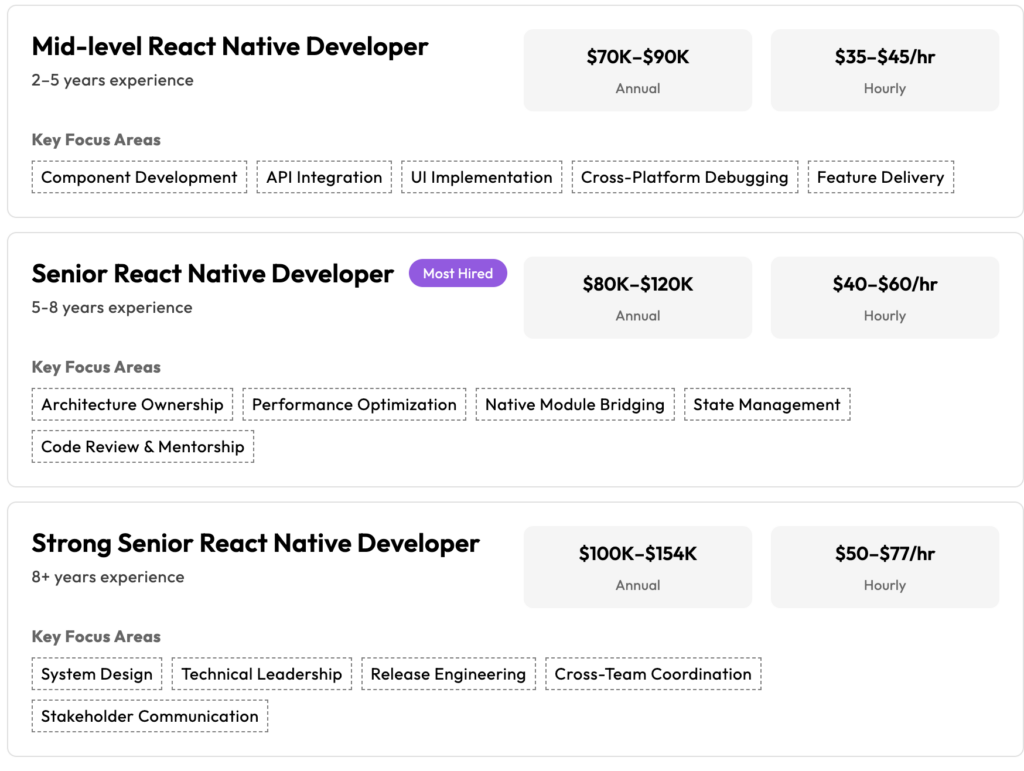Select the $80K–$120K annual salary box
The width and height of the screenshot is (1024, 771).
pos(637,297)
